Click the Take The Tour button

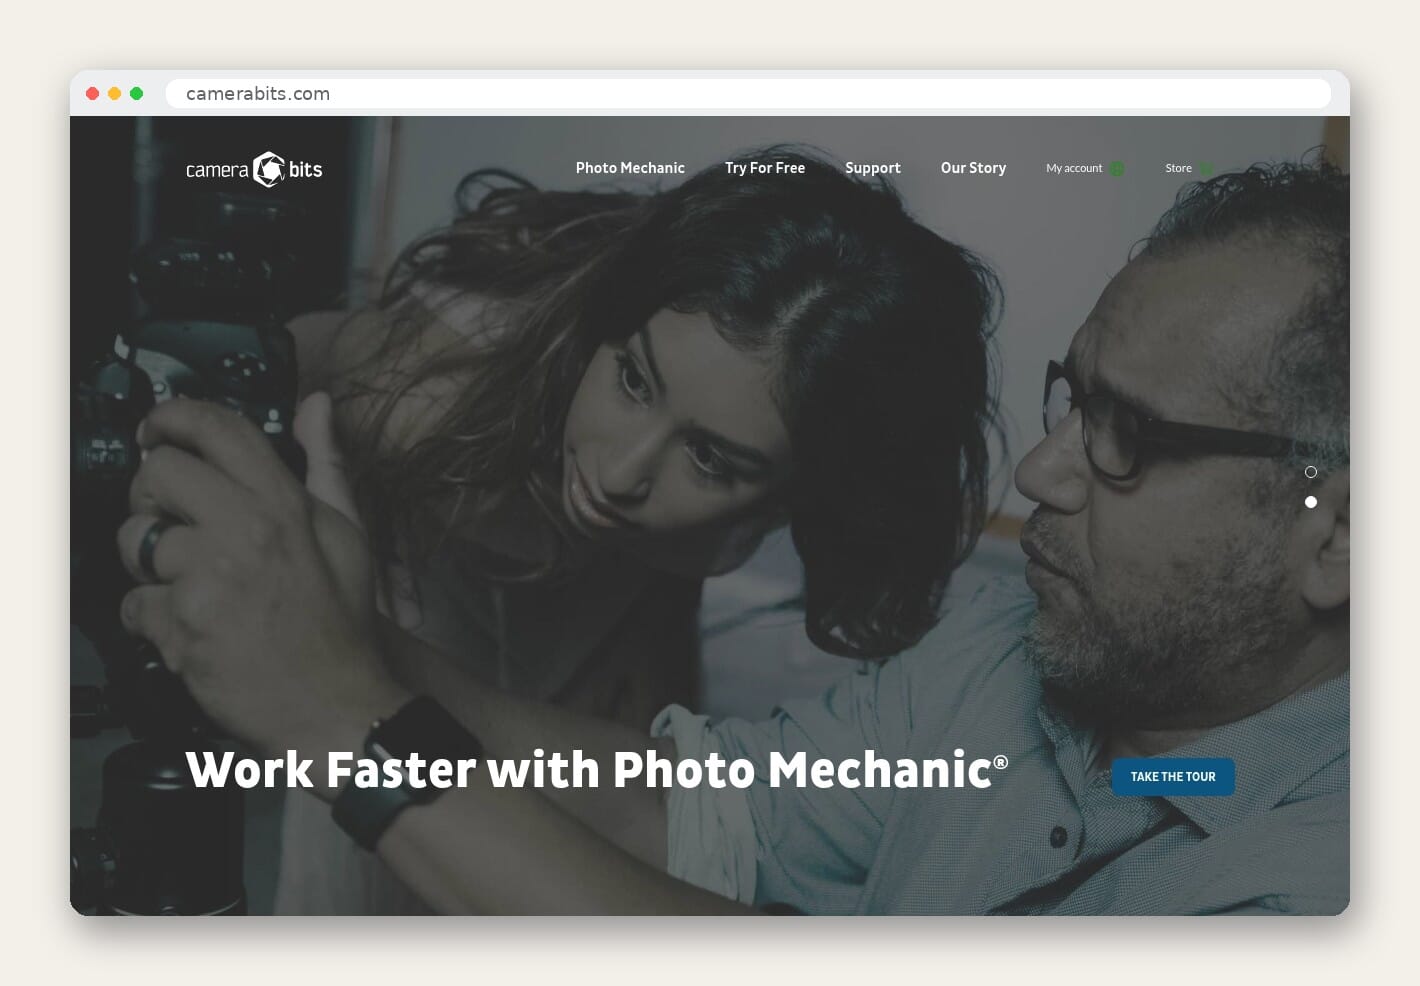1173,777
